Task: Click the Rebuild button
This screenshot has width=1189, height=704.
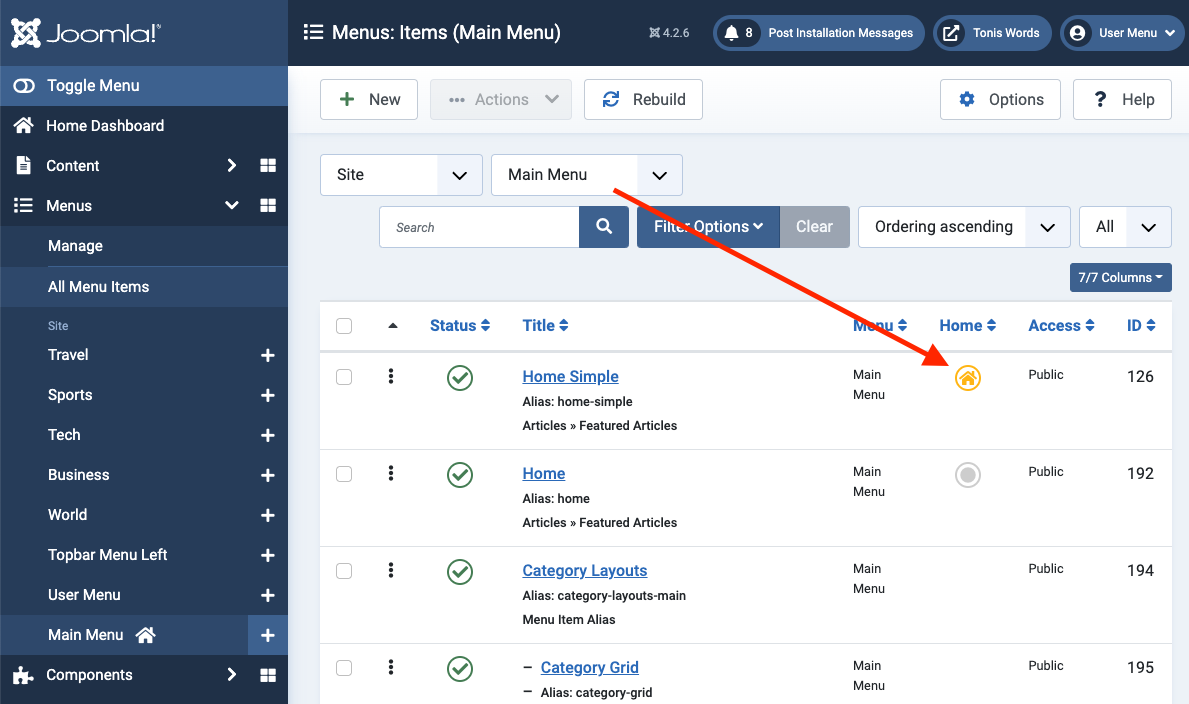Action: pyautogui.click(x=643, y=100)
